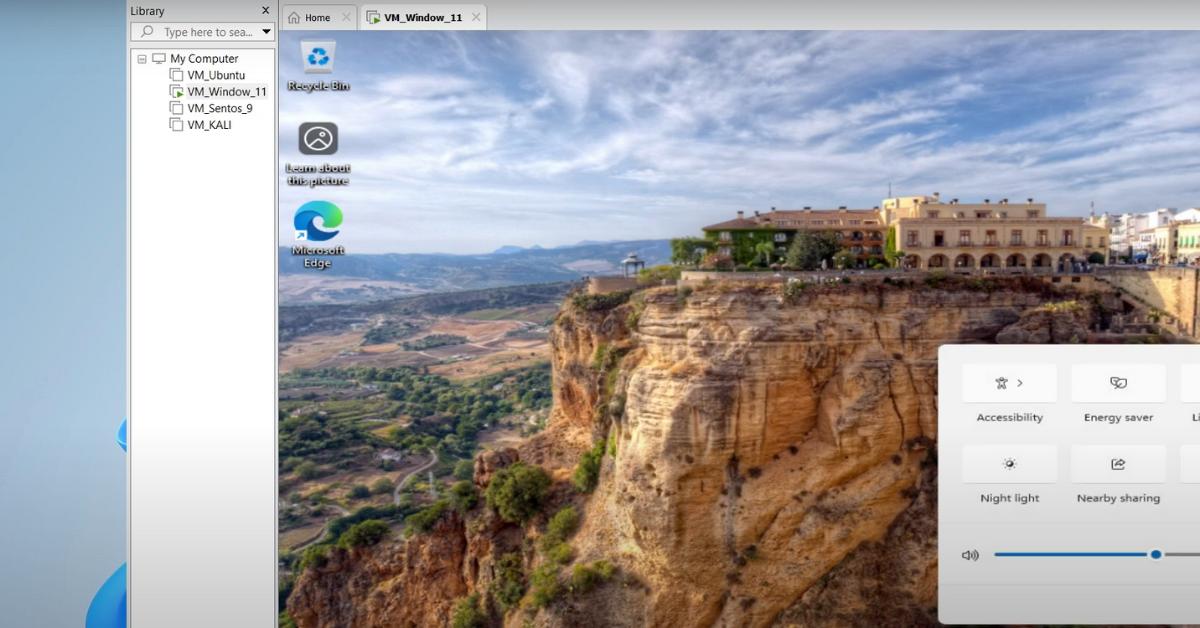
Task: Click the My Computer monitor icon
Action: coord(159,59)
